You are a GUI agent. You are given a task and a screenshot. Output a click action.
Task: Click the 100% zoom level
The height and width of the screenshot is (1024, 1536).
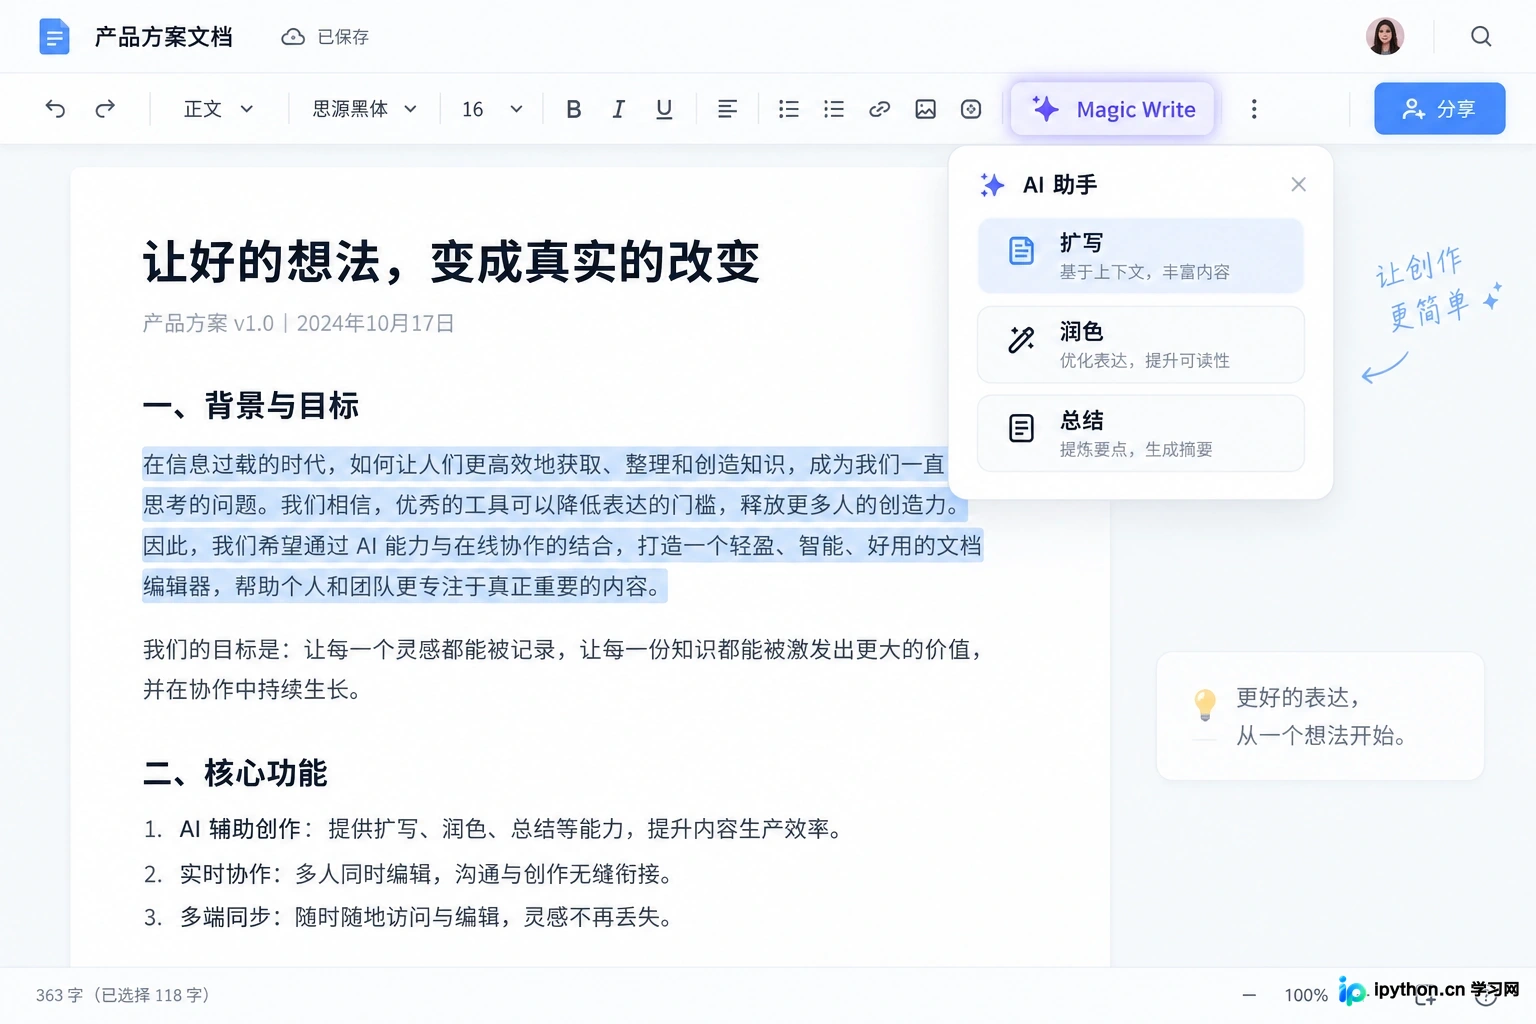pyautogui.click(x=1306, y=995)
